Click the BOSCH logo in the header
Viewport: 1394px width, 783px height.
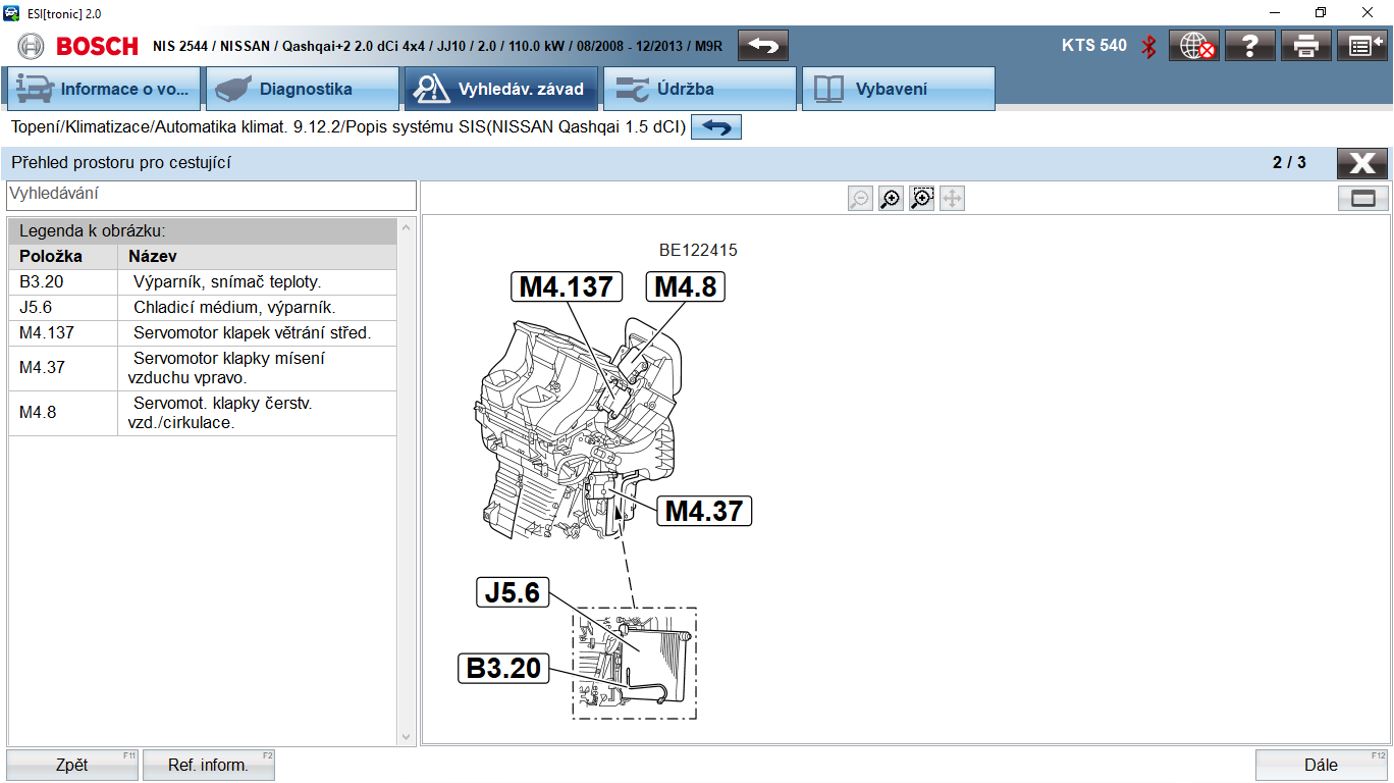[x=97, y=46]
